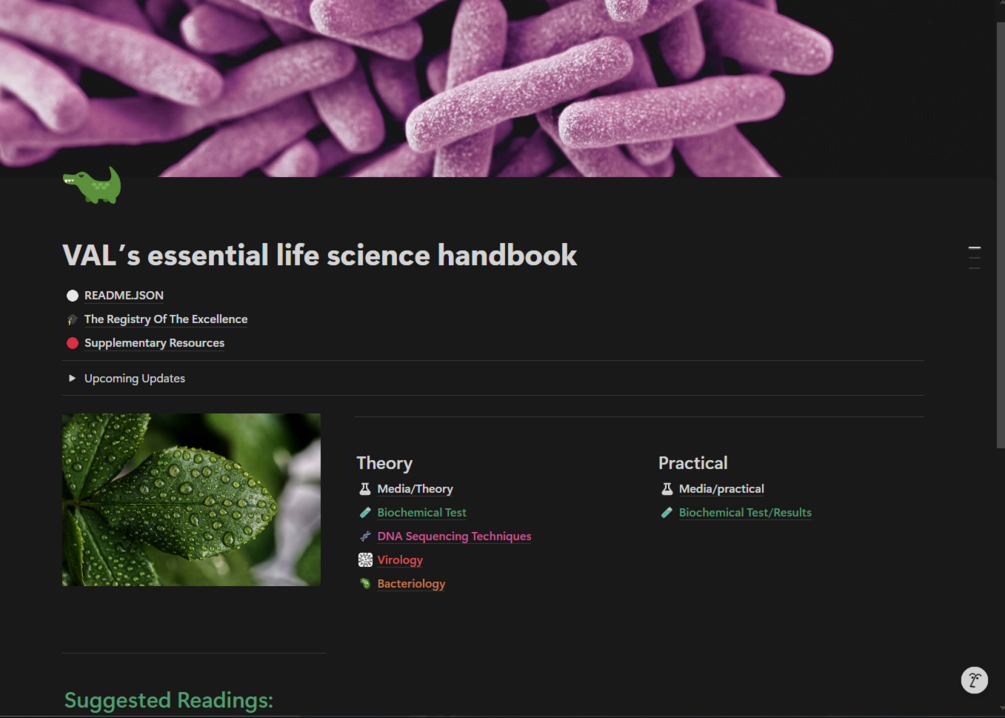Image resolution: width=1005 pixels, height=718 pixels.
Task: Click the white circle icon beside README.JSON
Action: pyautogui.click(x=70, y=295)
